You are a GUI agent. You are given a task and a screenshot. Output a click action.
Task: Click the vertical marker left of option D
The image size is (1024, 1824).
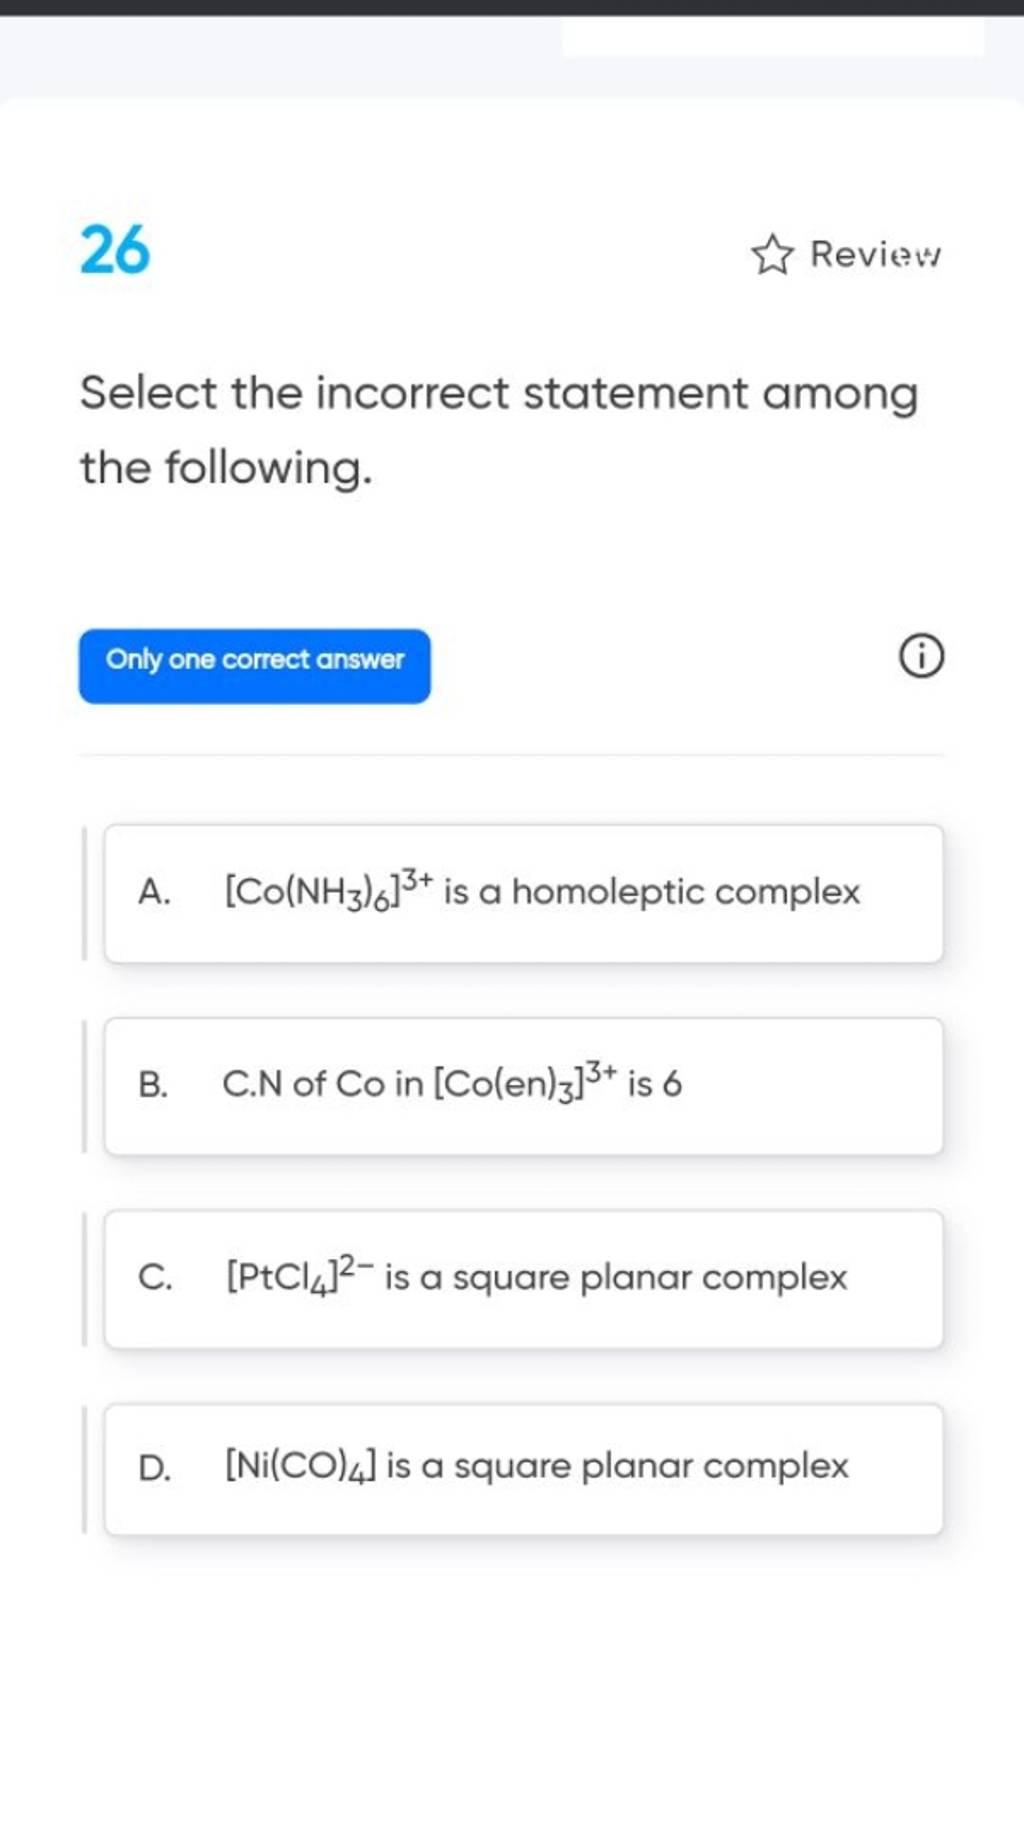[x=84, y=1469]
